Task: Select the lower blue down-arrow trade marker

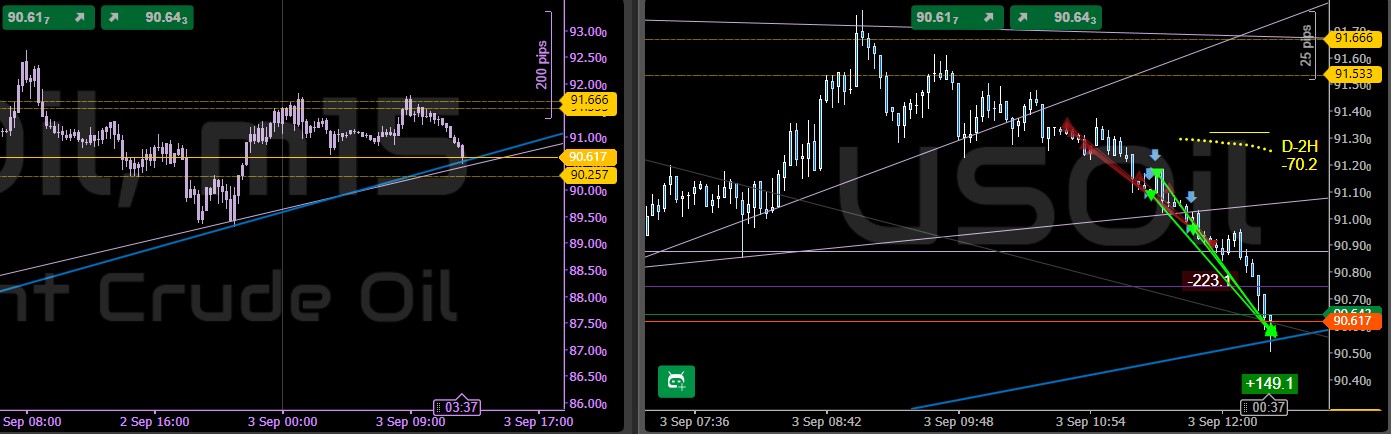Action: 1190,197
